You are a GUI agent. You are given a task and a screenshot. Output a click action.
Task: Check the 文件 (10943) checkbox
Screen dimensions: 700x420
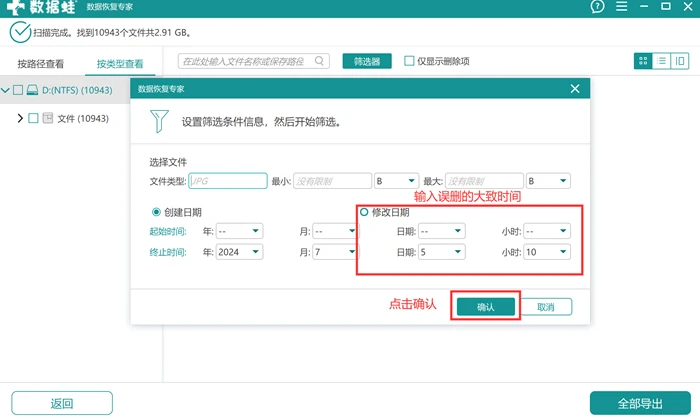pyautogui.click(x=33, y=118)
